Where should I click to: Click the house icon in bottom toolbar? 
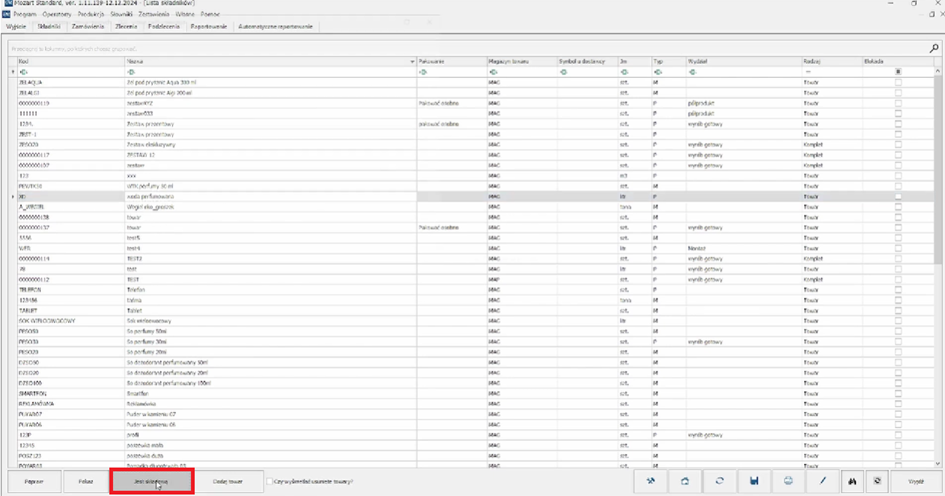[685, 481]
